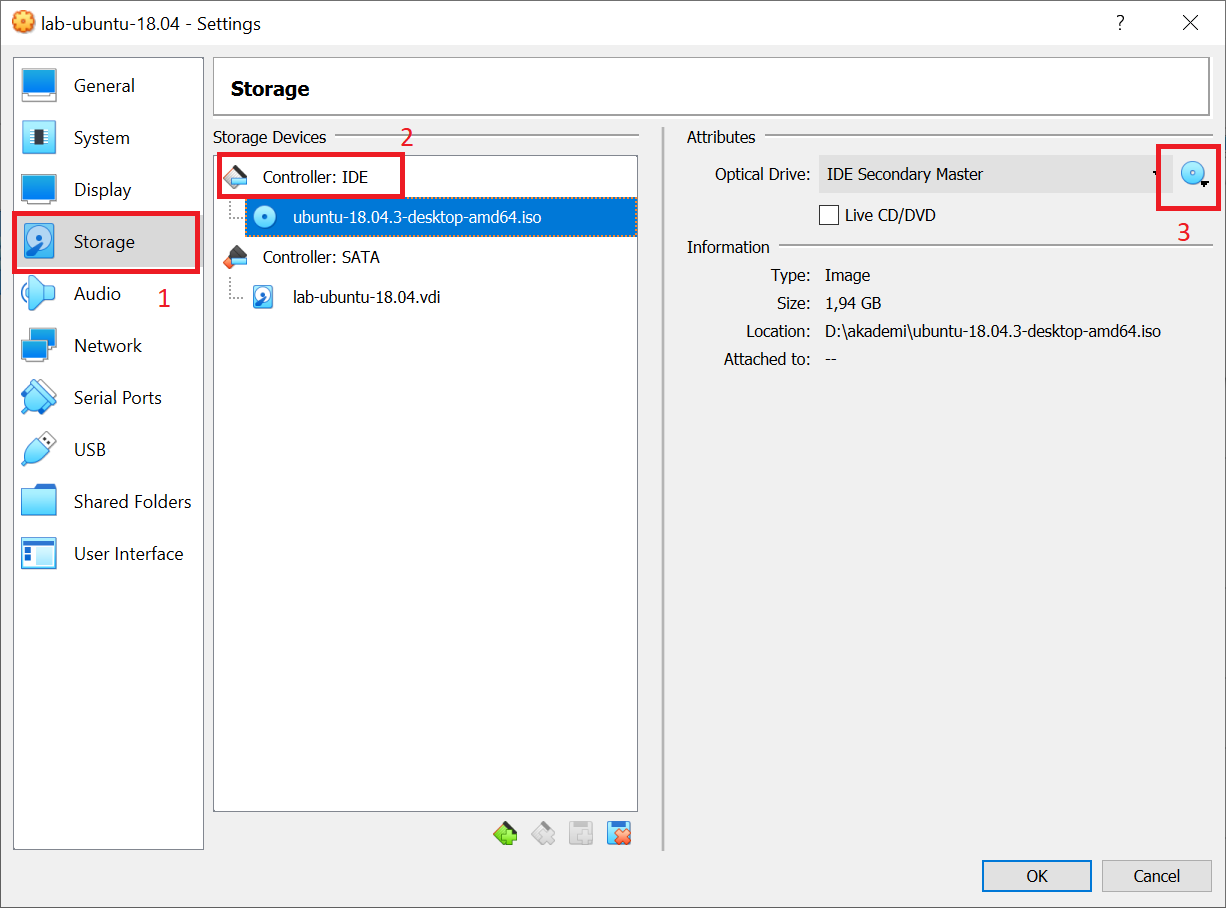This screenshot has width=1226, height=908.
Task: Click the optical disc icon beside ubuntu iso
Action: tap(264, 217)
